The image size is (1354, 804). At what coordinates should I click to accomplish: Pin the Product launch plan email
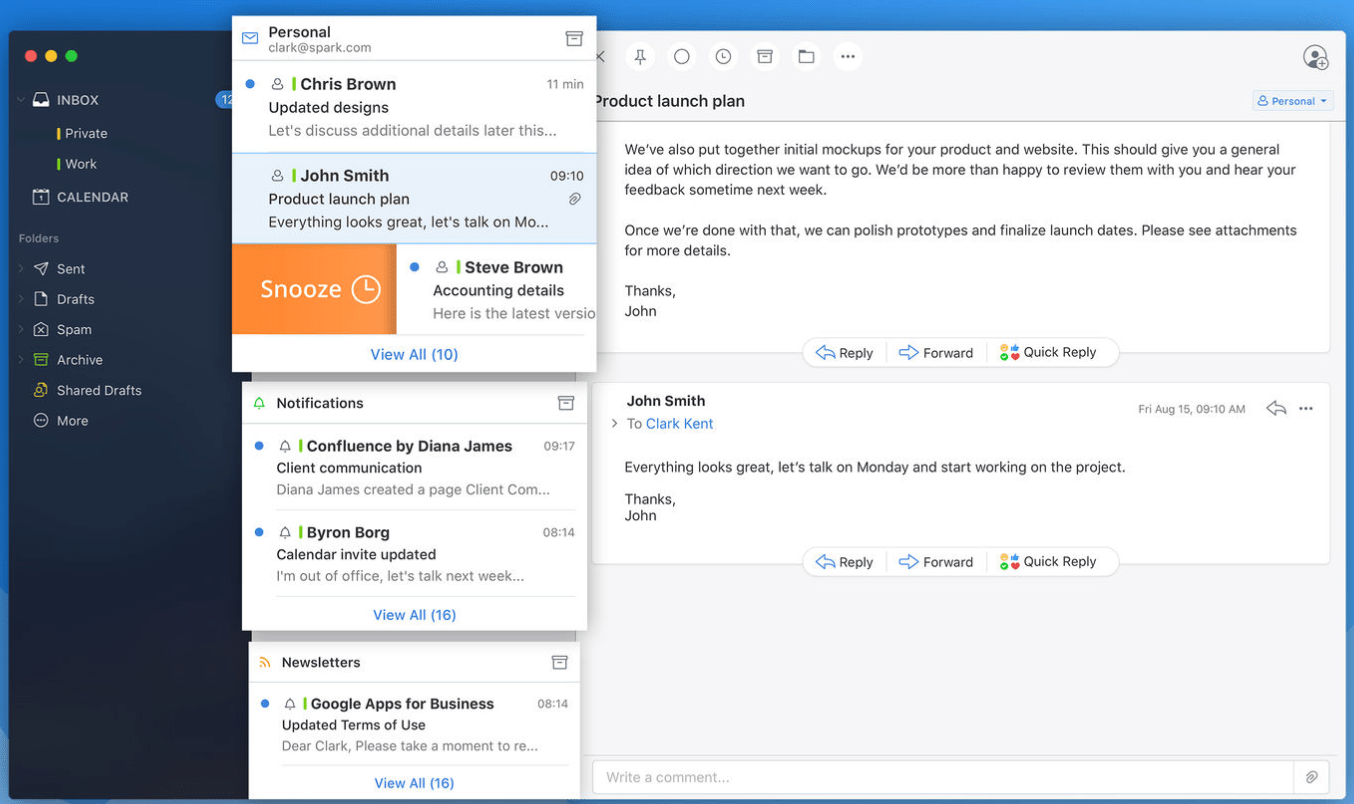click(640, 57)
